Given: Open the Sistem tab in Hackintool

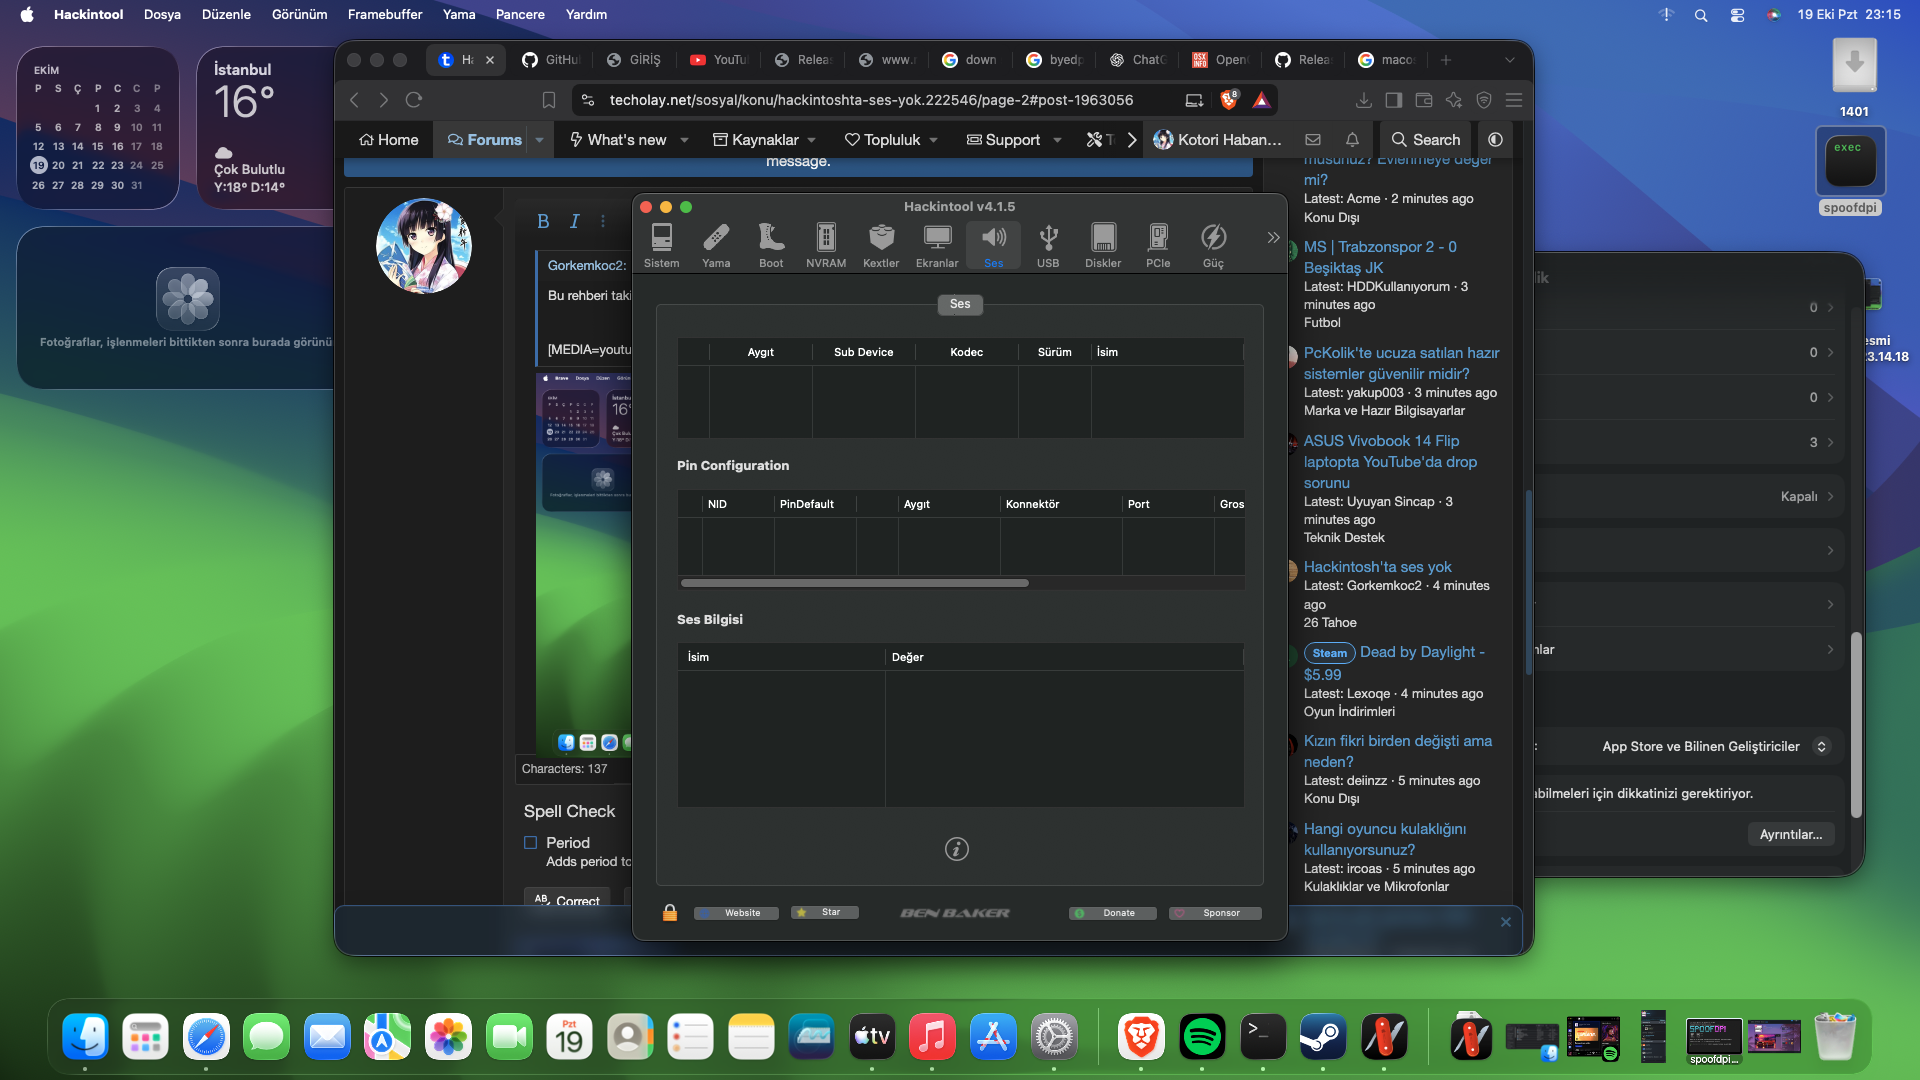Looking at the screenshot, I should (661, 245).
